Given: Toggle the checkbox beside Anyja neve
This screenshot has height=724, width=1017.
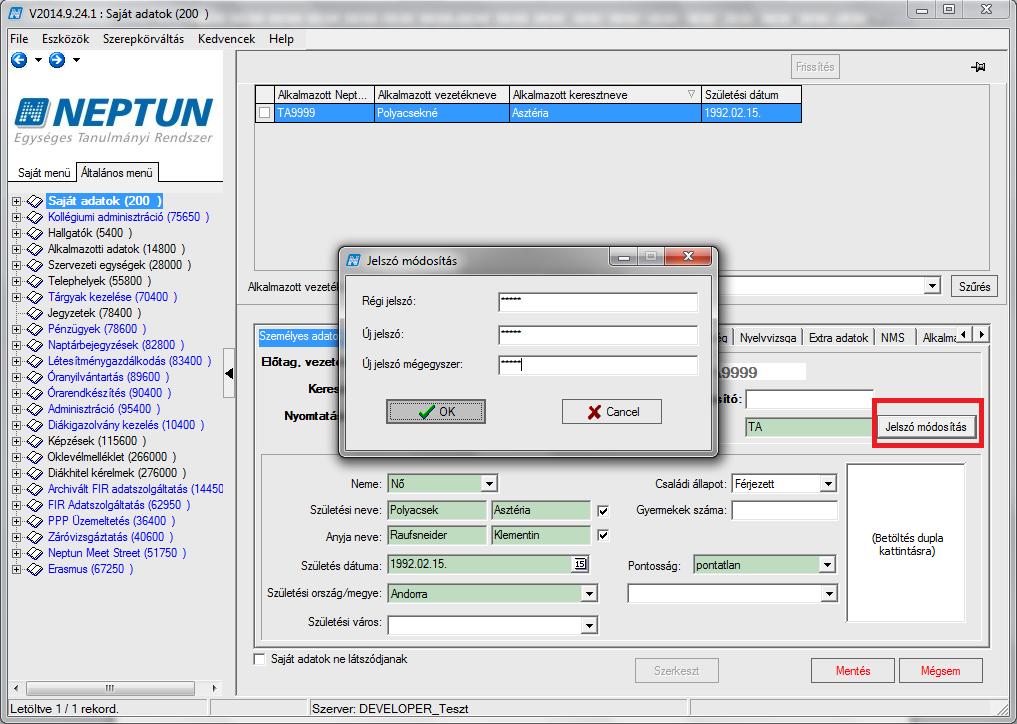Looking at the screenshot, I should click(x=603, y=535).
